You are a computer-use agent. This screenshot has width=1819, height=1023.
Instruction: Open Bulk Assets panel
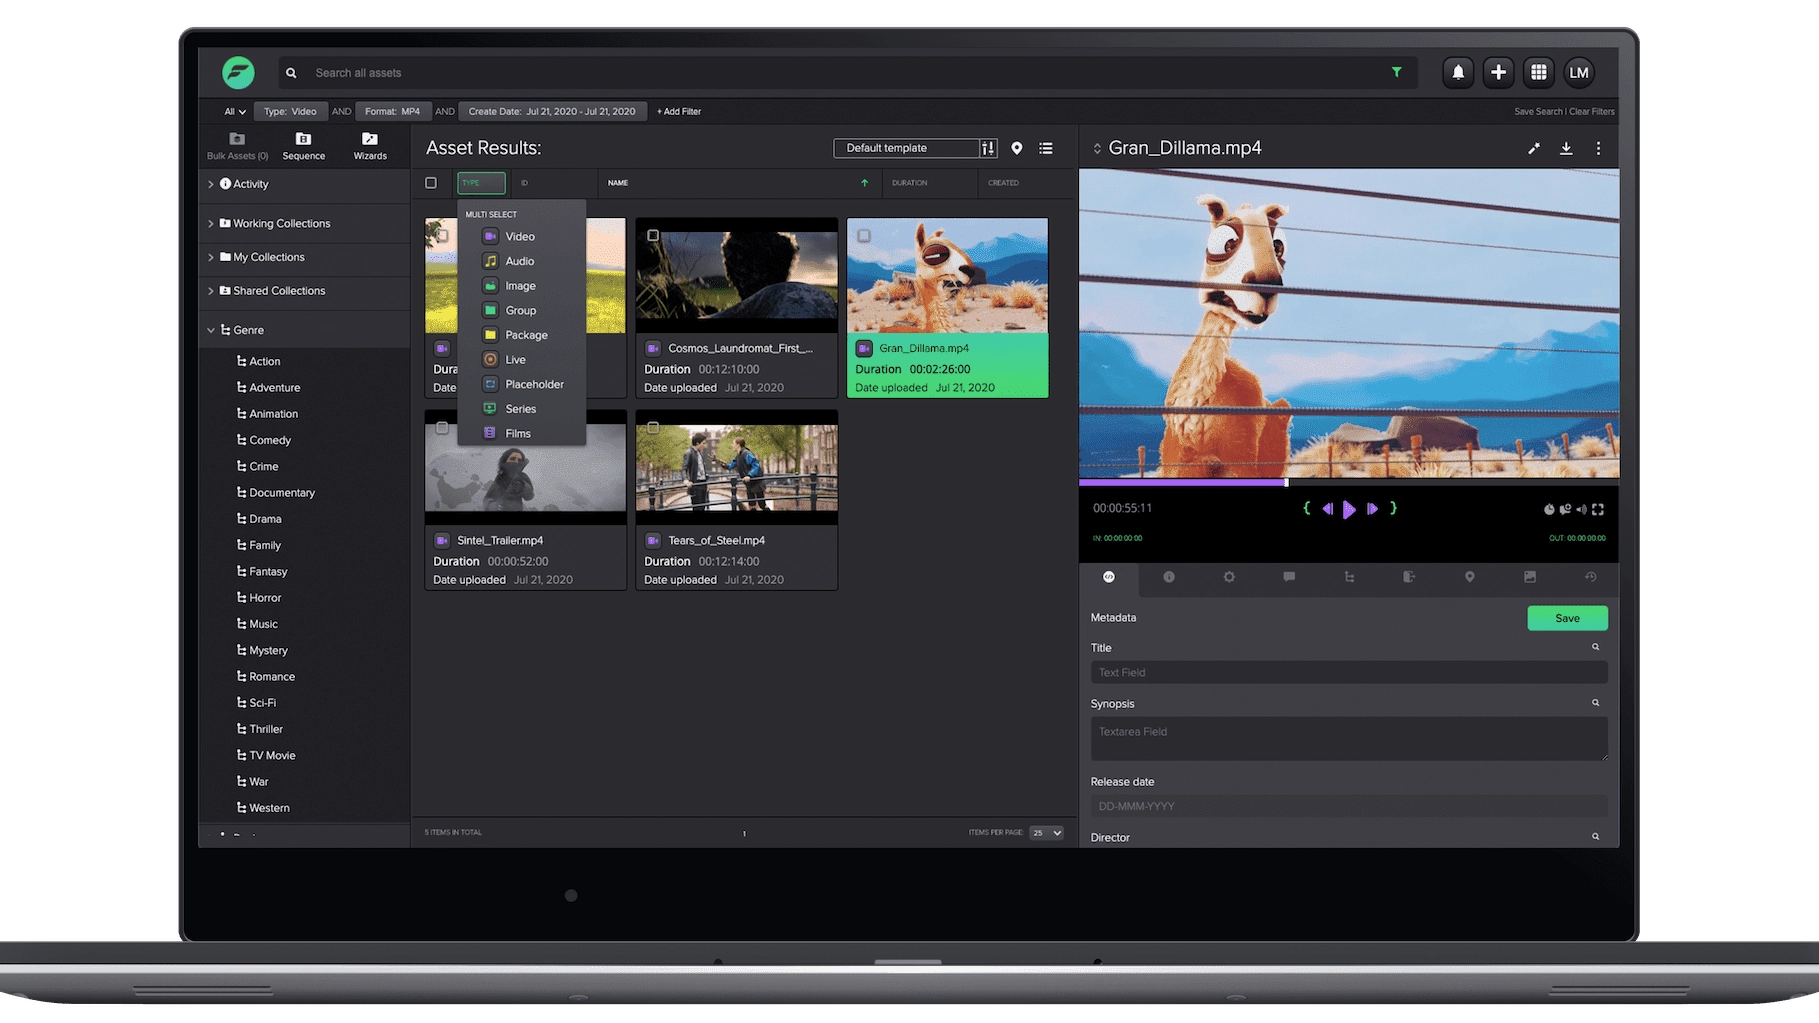tap(237, 145)
